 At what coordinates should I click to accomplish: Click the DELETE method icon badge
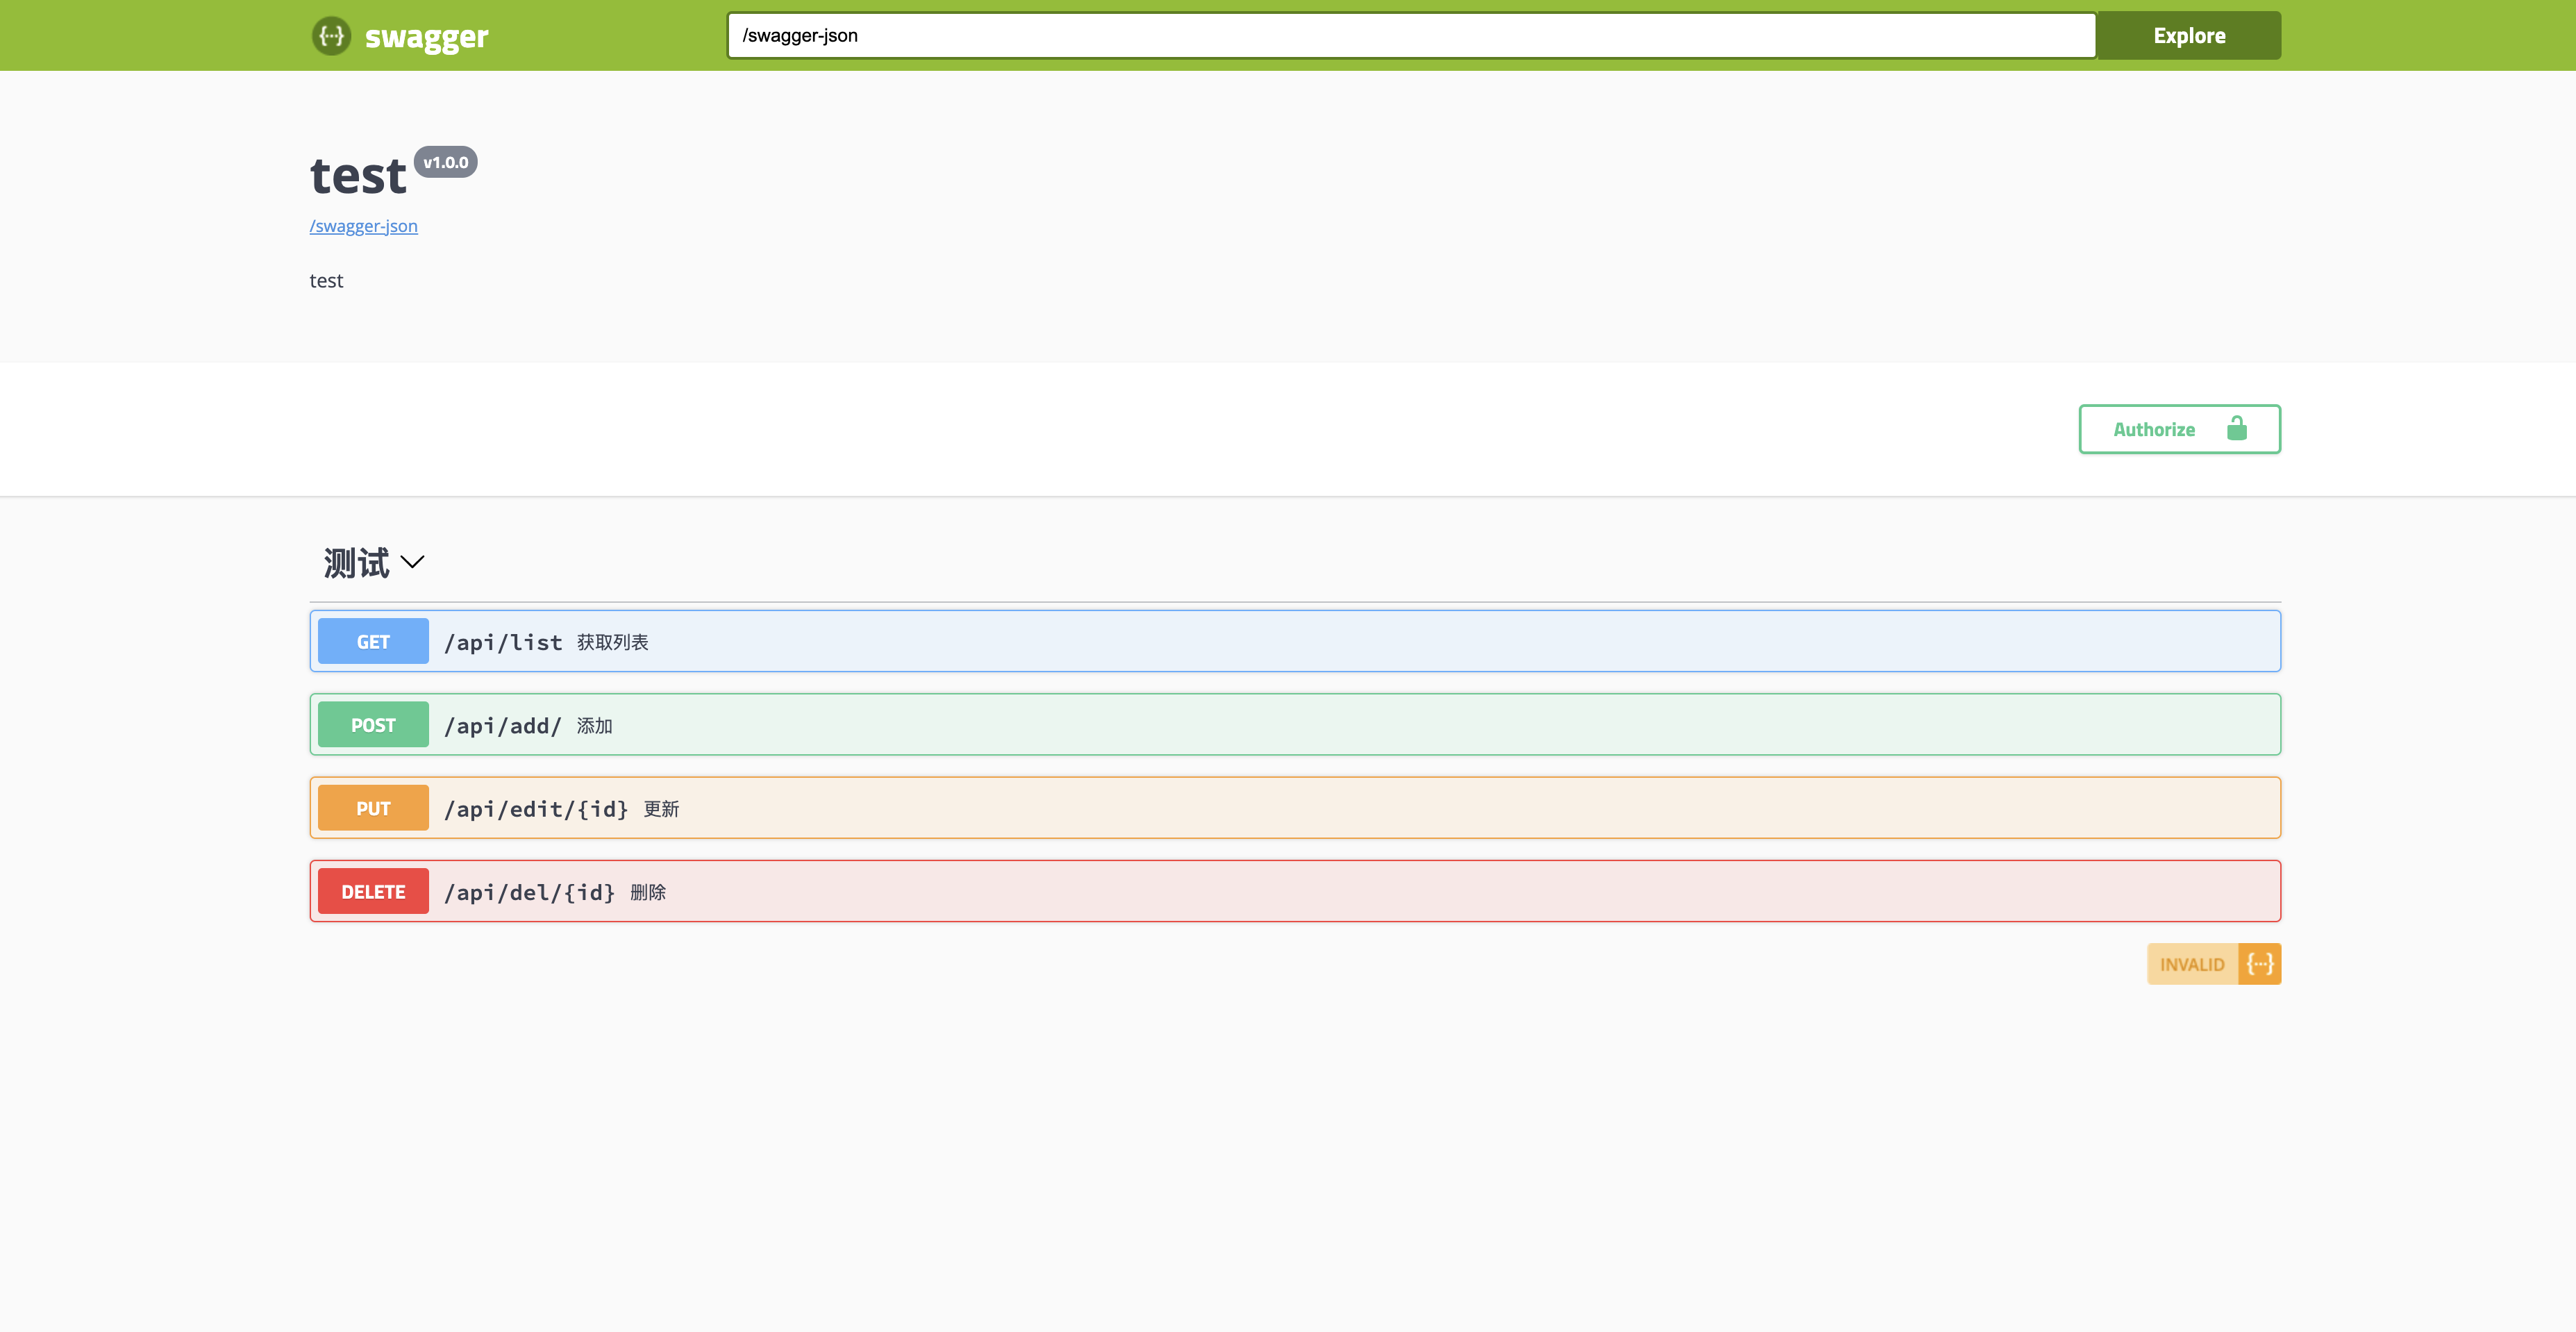(374, 890)
